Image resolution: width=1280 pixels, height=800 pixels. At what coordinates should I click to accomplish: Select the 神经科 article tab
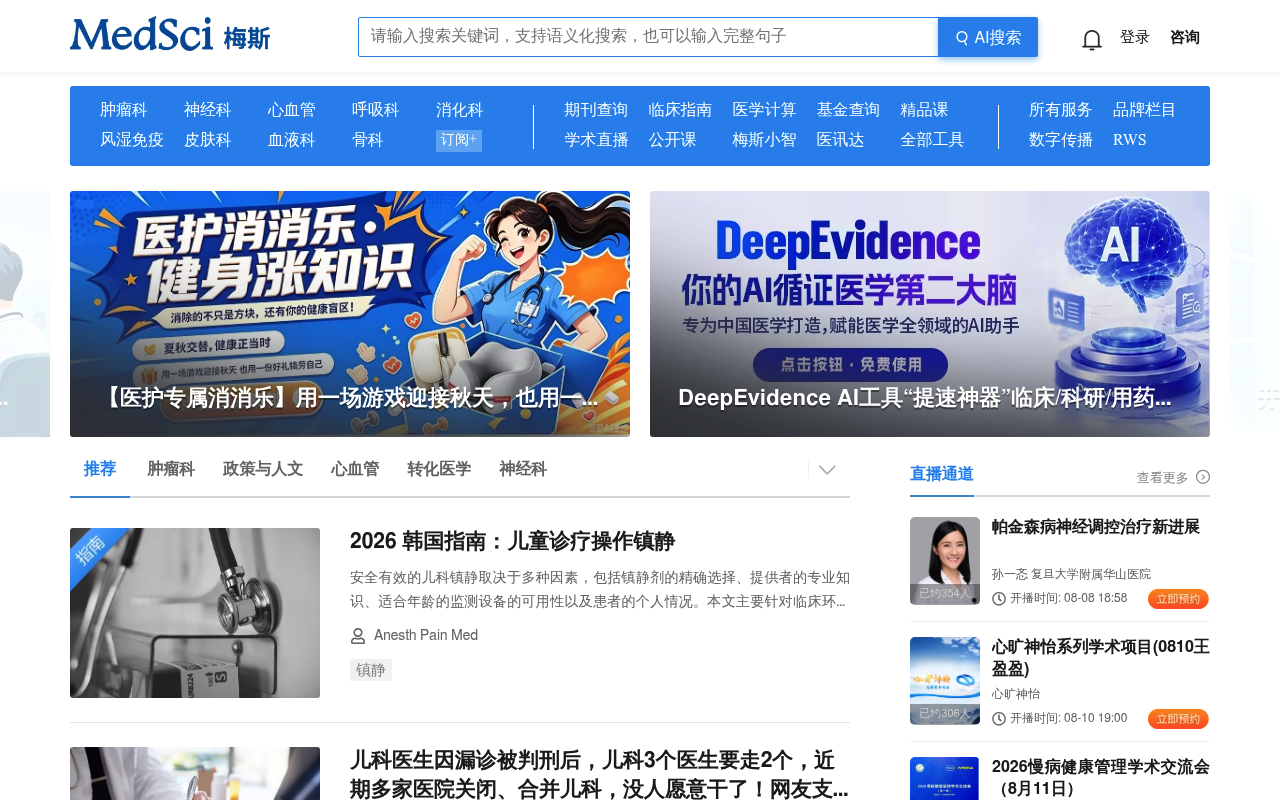(523, 469)
